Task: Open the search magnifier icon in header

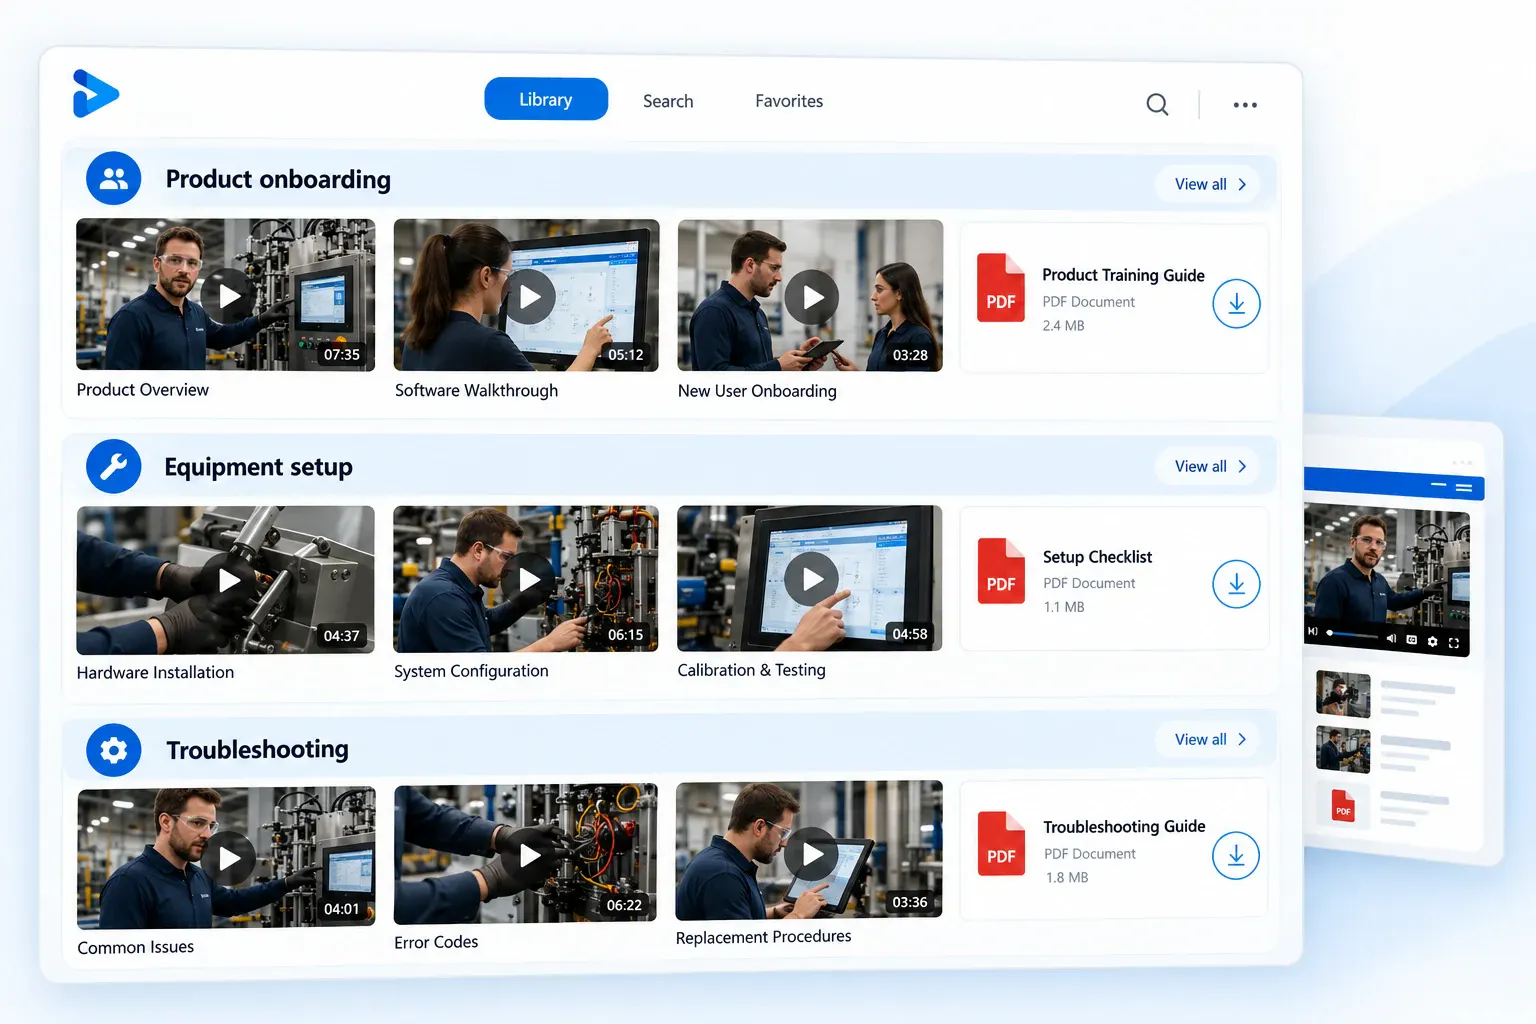Action: point(1157,104)
